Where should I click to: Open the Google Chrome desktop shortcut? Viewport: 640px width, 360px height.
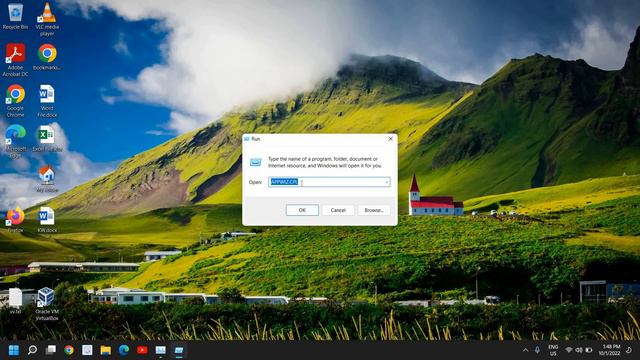pos(16,100)
